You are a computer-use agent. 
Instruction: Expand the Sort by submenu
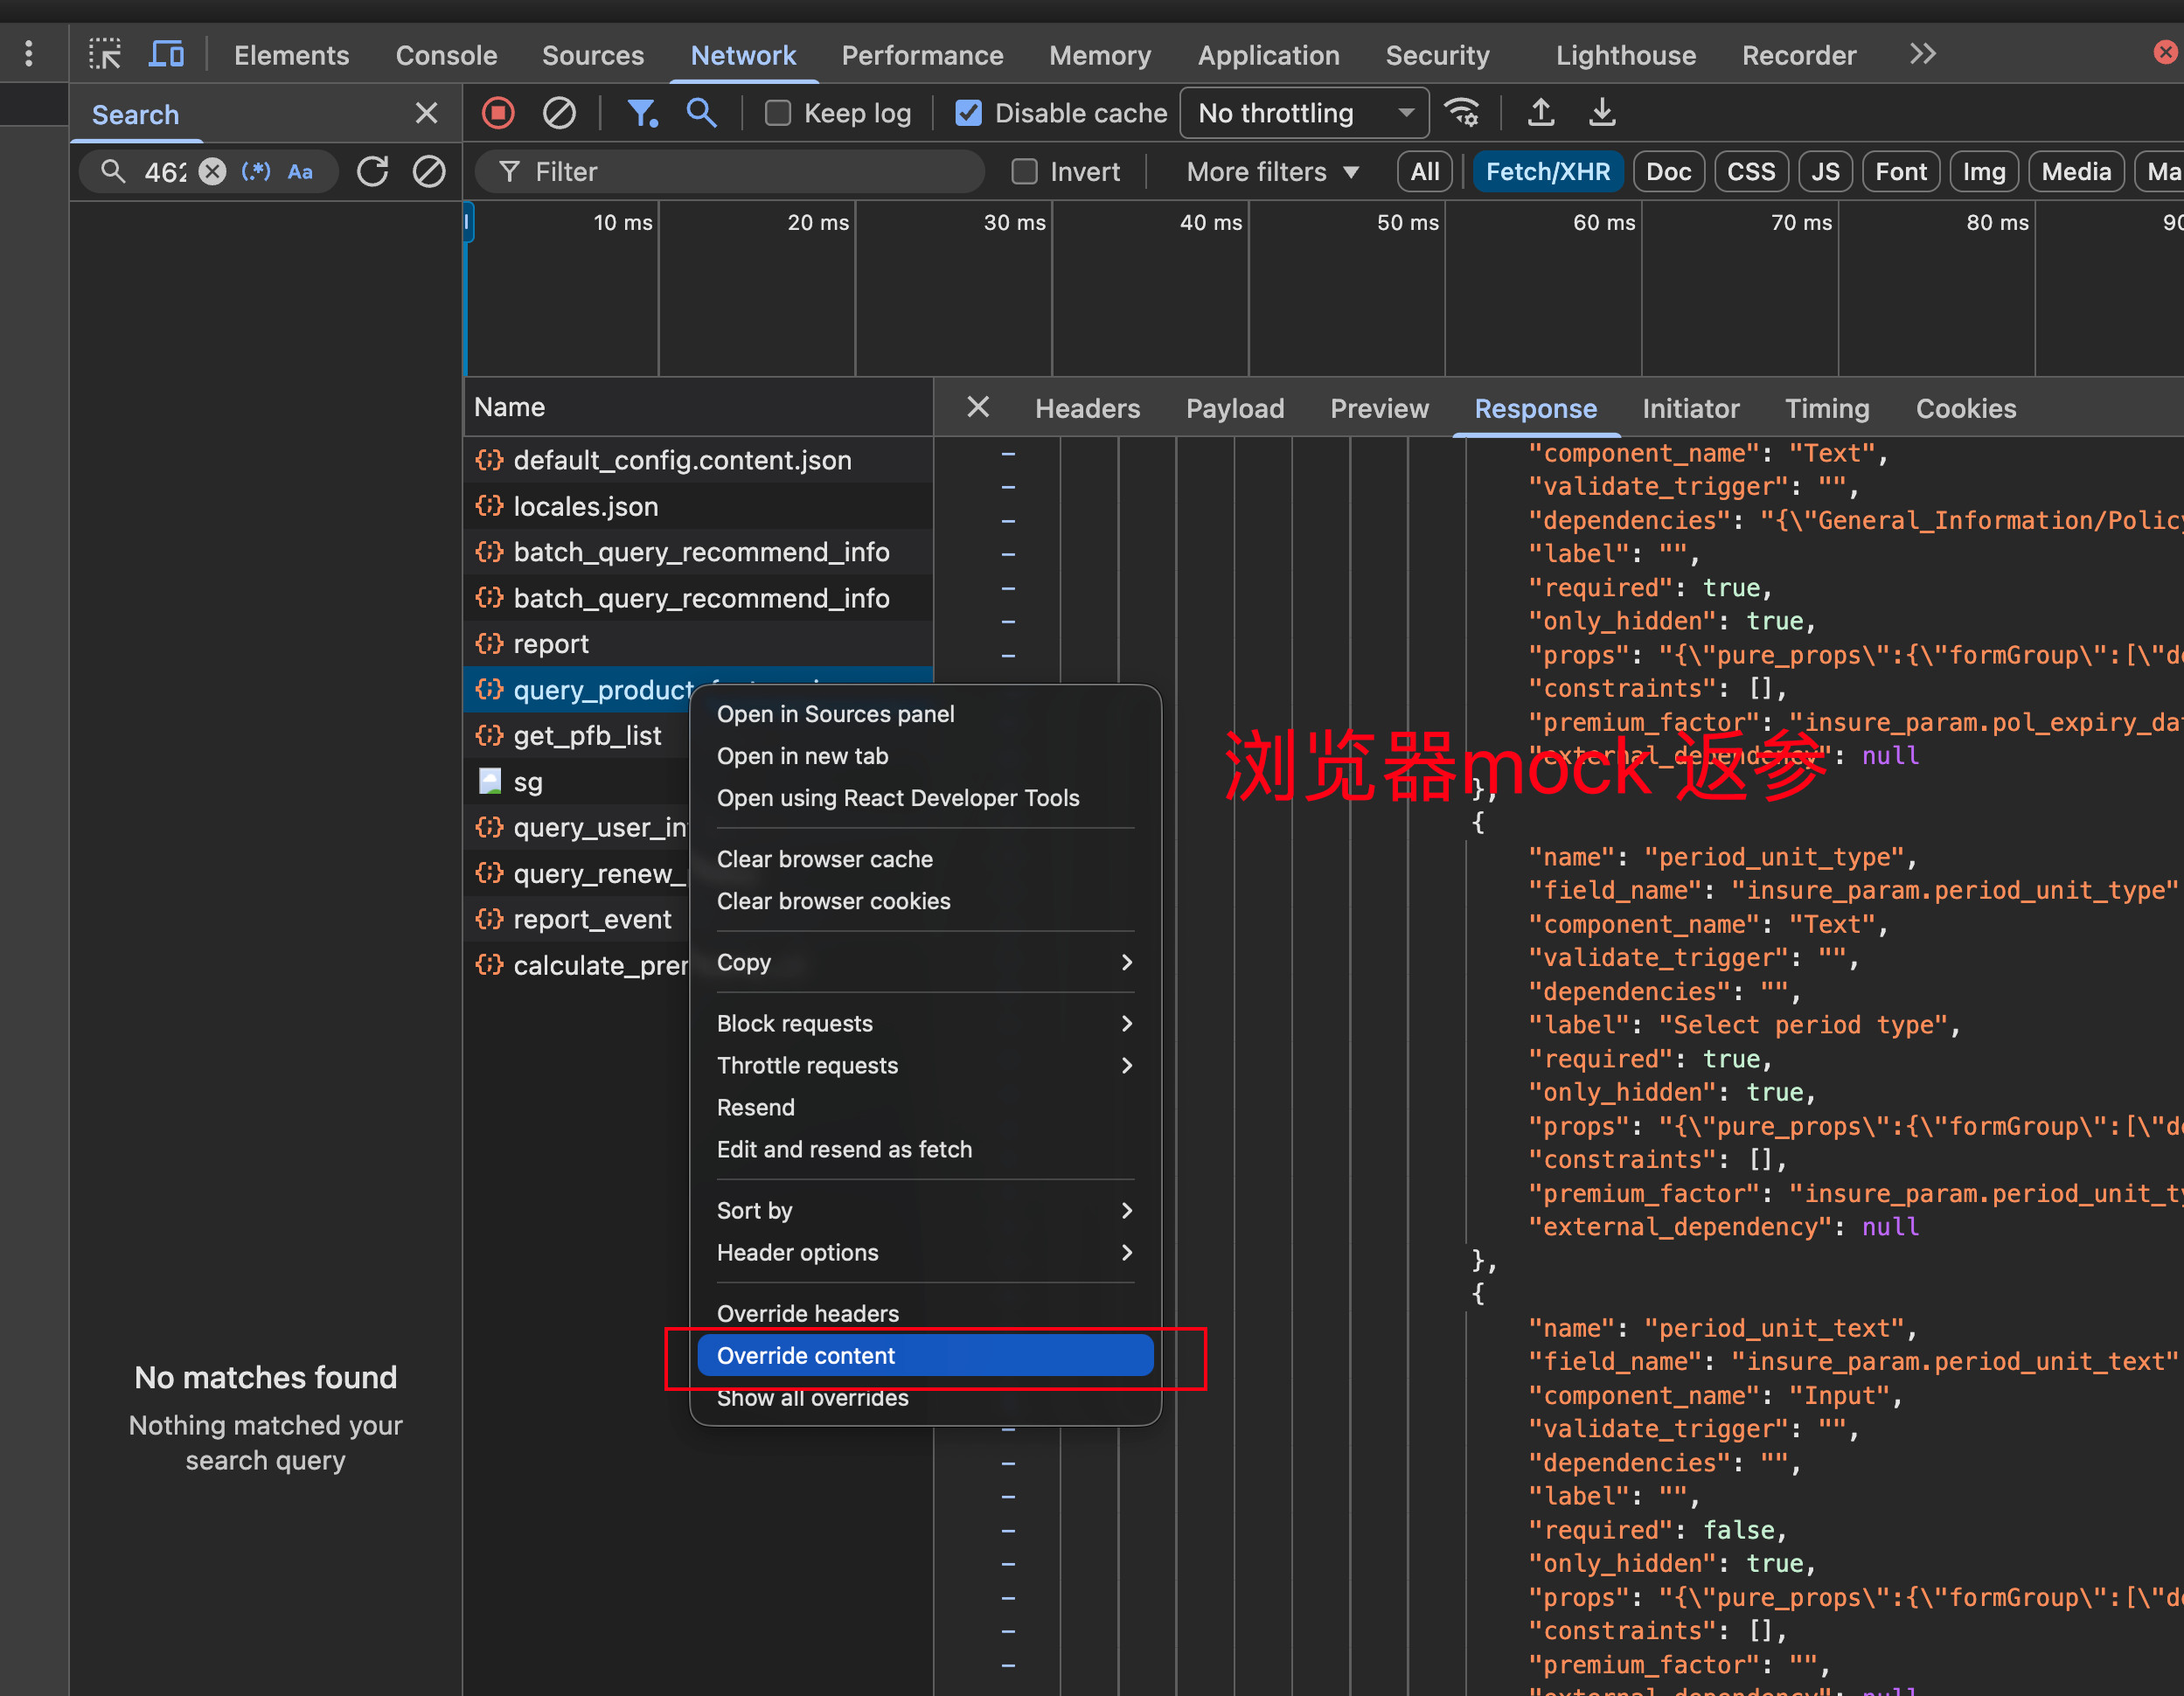925,1210
